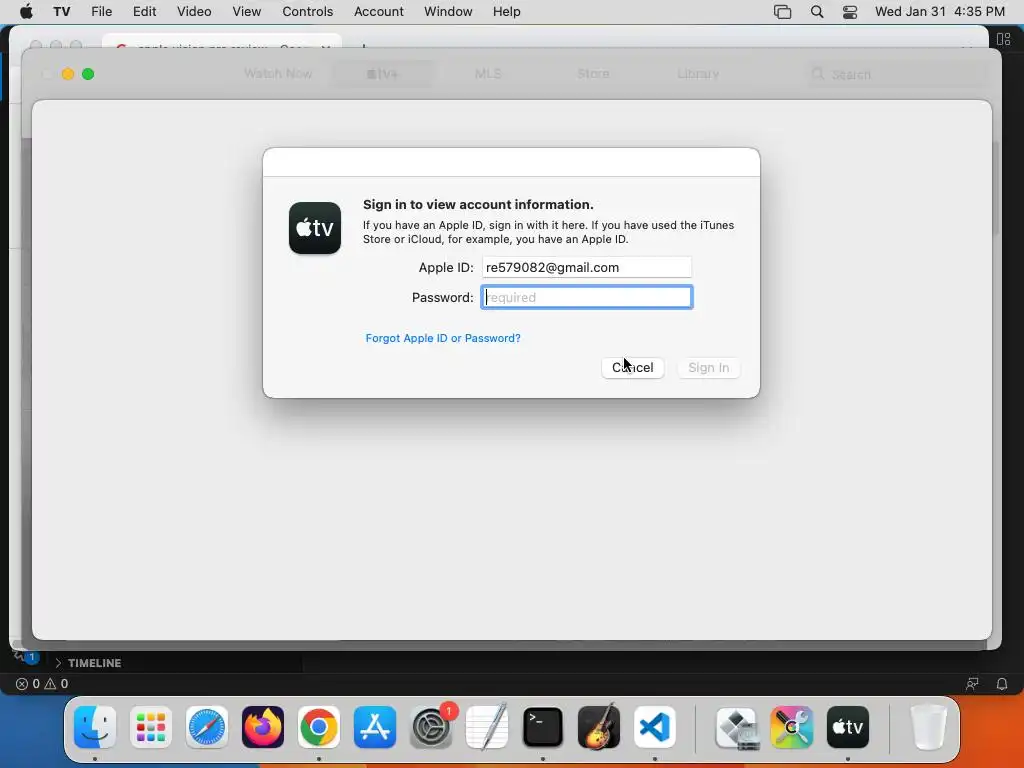Toggle VS Code layout icon at top right
Screen dimensions: 1024x768
pyautogui.click(x=1004, y=39)
